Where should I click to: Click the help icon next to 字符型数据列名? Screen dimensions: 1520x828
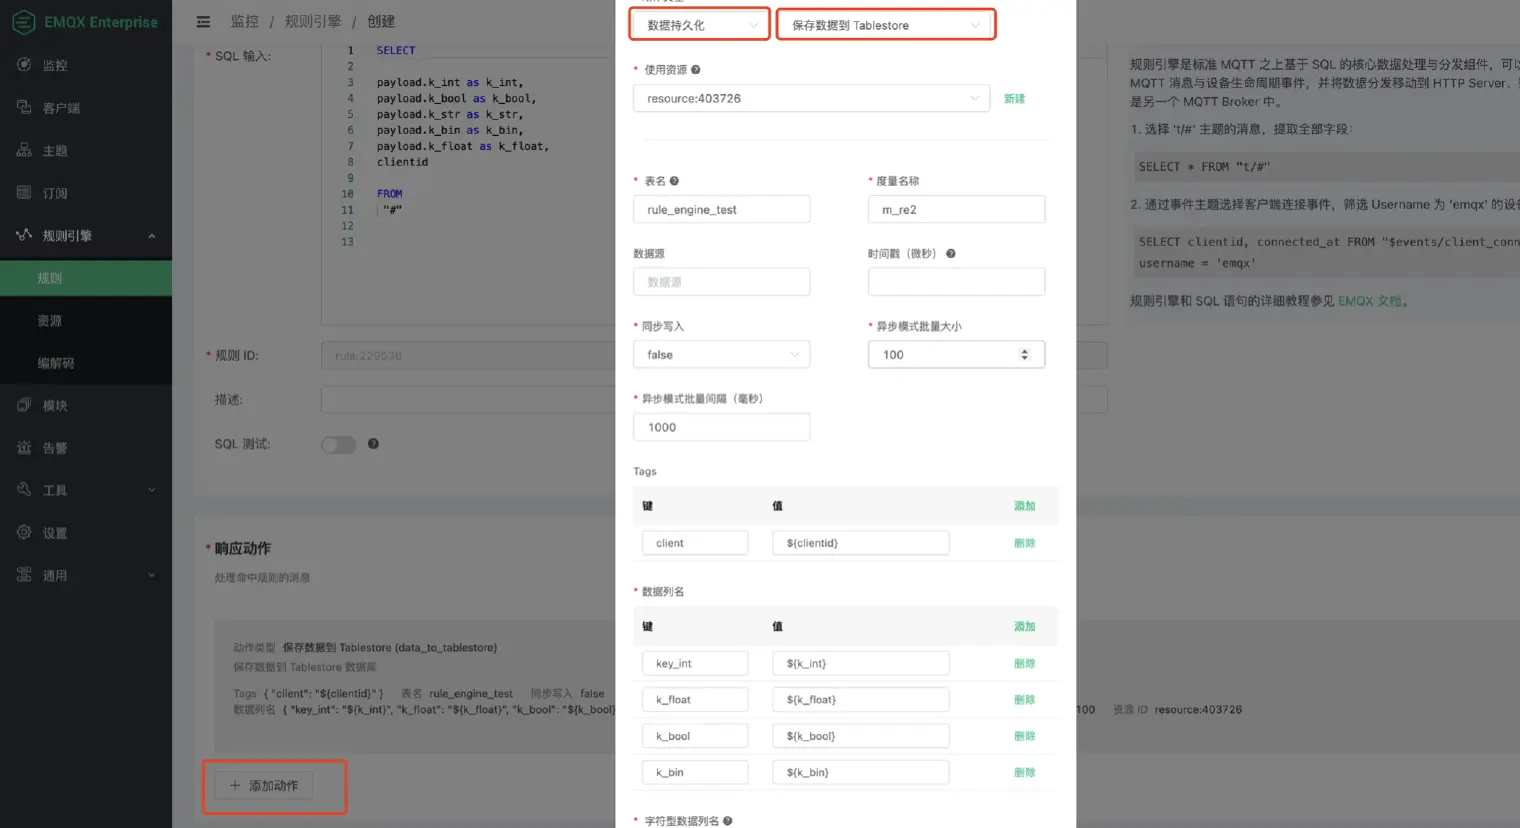(728, 821)
